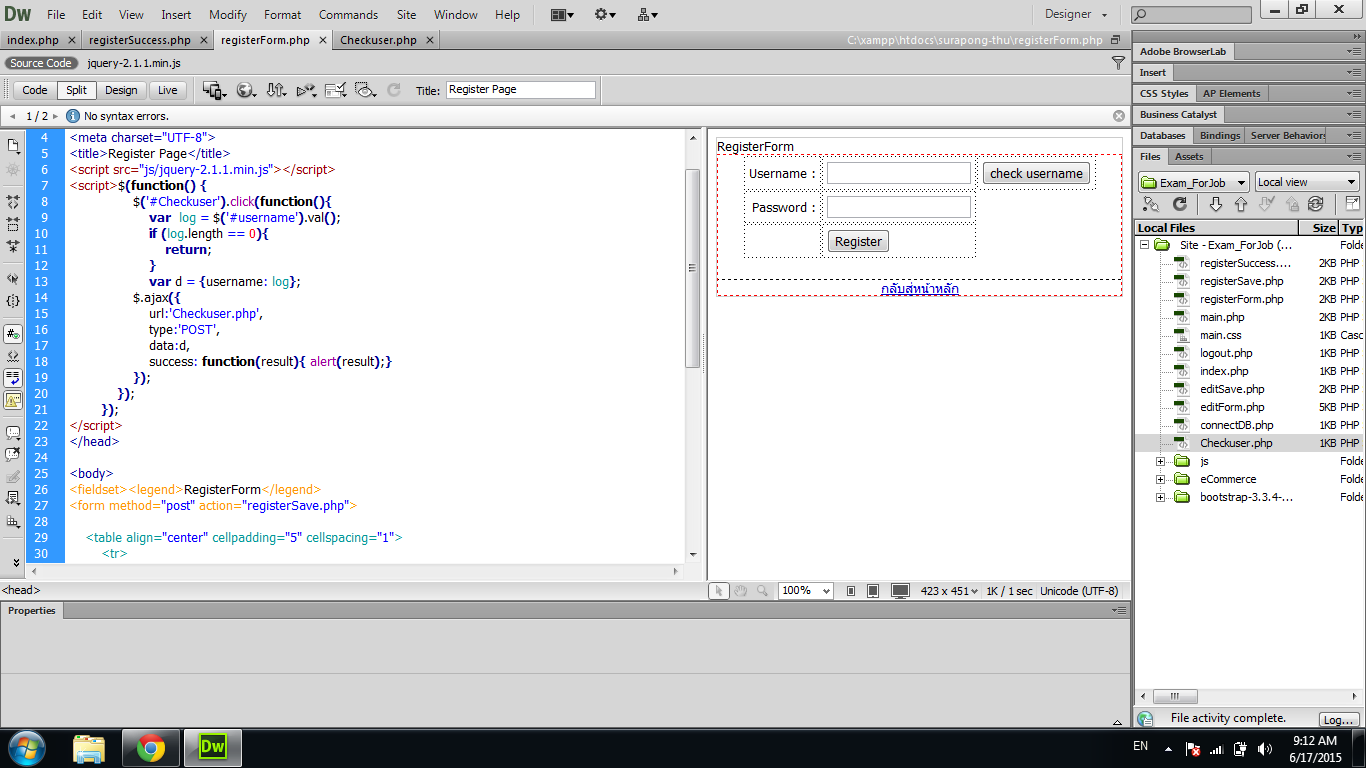The width and height of the screenshot is (1366, 768).
Task: Open the Visual aids eye icon
Action: [x=365, y=90]
